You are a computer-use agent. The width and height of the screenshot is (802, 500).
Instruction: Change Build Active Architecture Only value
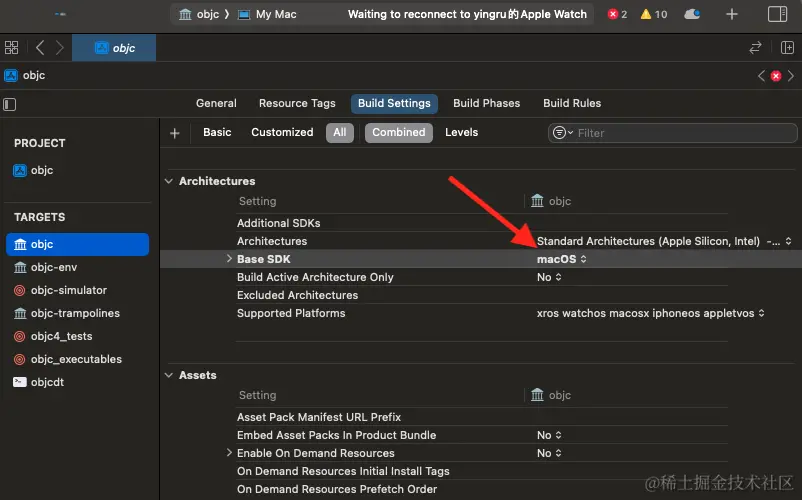pyautogui.click(x=549, y=277)
